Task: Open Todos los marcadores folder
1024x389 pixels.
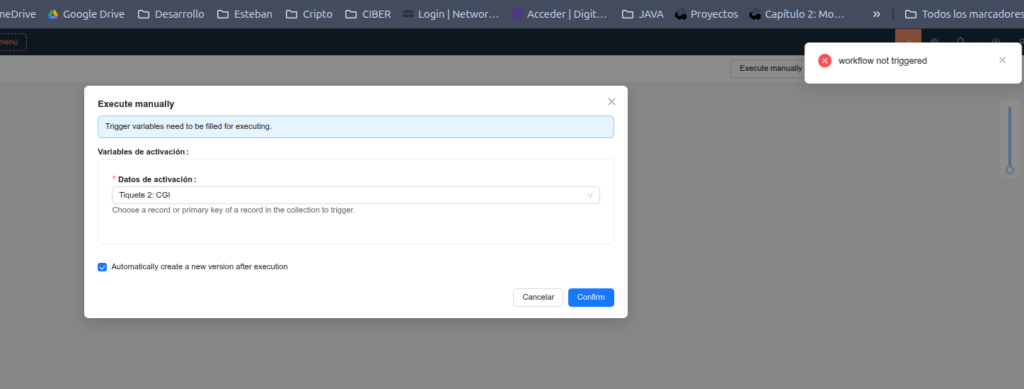Action: coord(964,14)
